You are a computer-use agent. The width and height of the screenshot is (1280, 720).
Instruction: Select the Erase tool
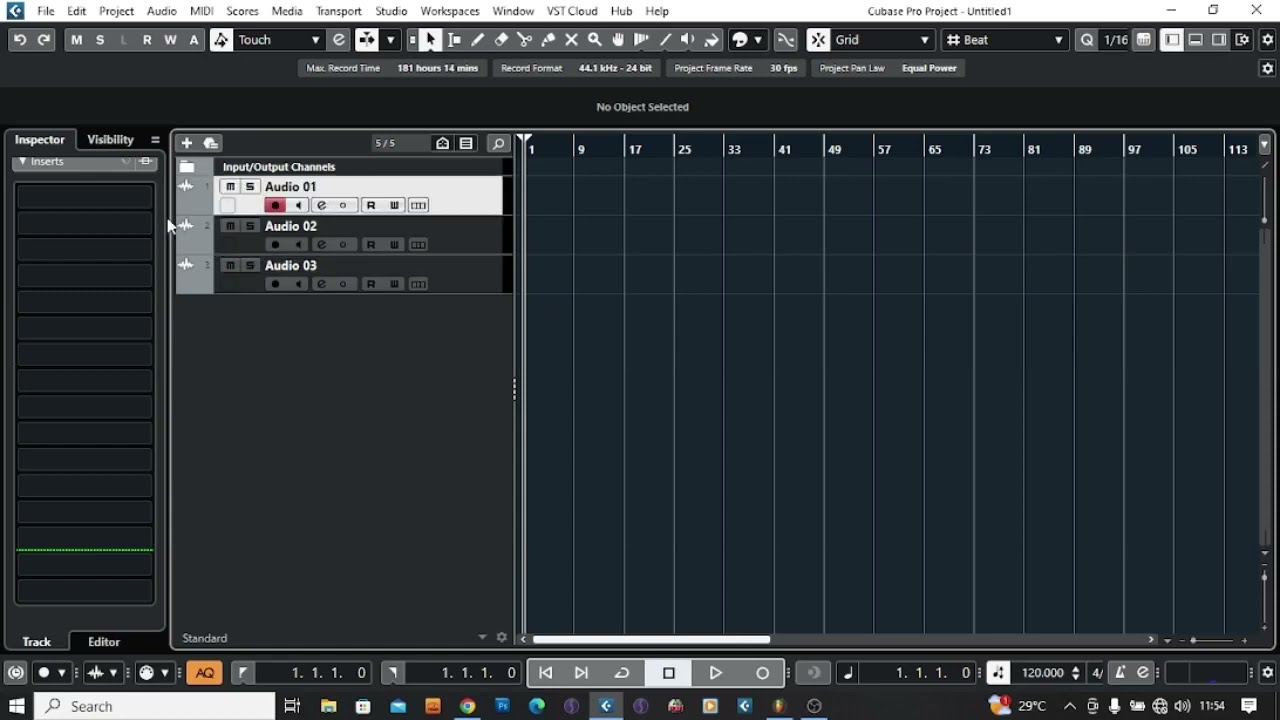point(501,40)
